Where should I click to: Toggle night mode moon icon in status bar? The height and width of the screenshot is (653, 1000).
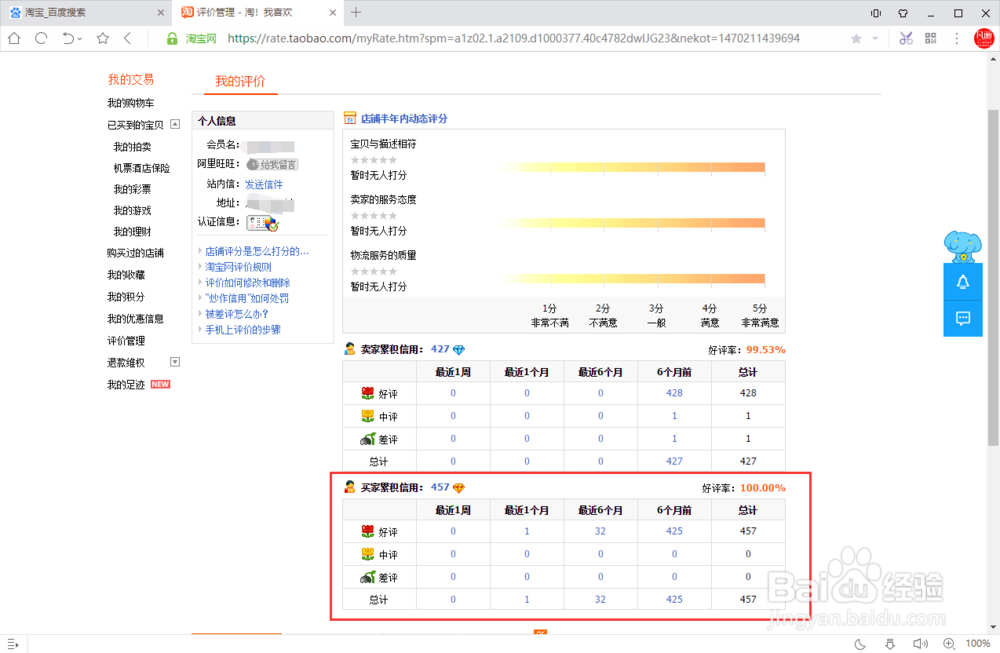coord(860,644)
